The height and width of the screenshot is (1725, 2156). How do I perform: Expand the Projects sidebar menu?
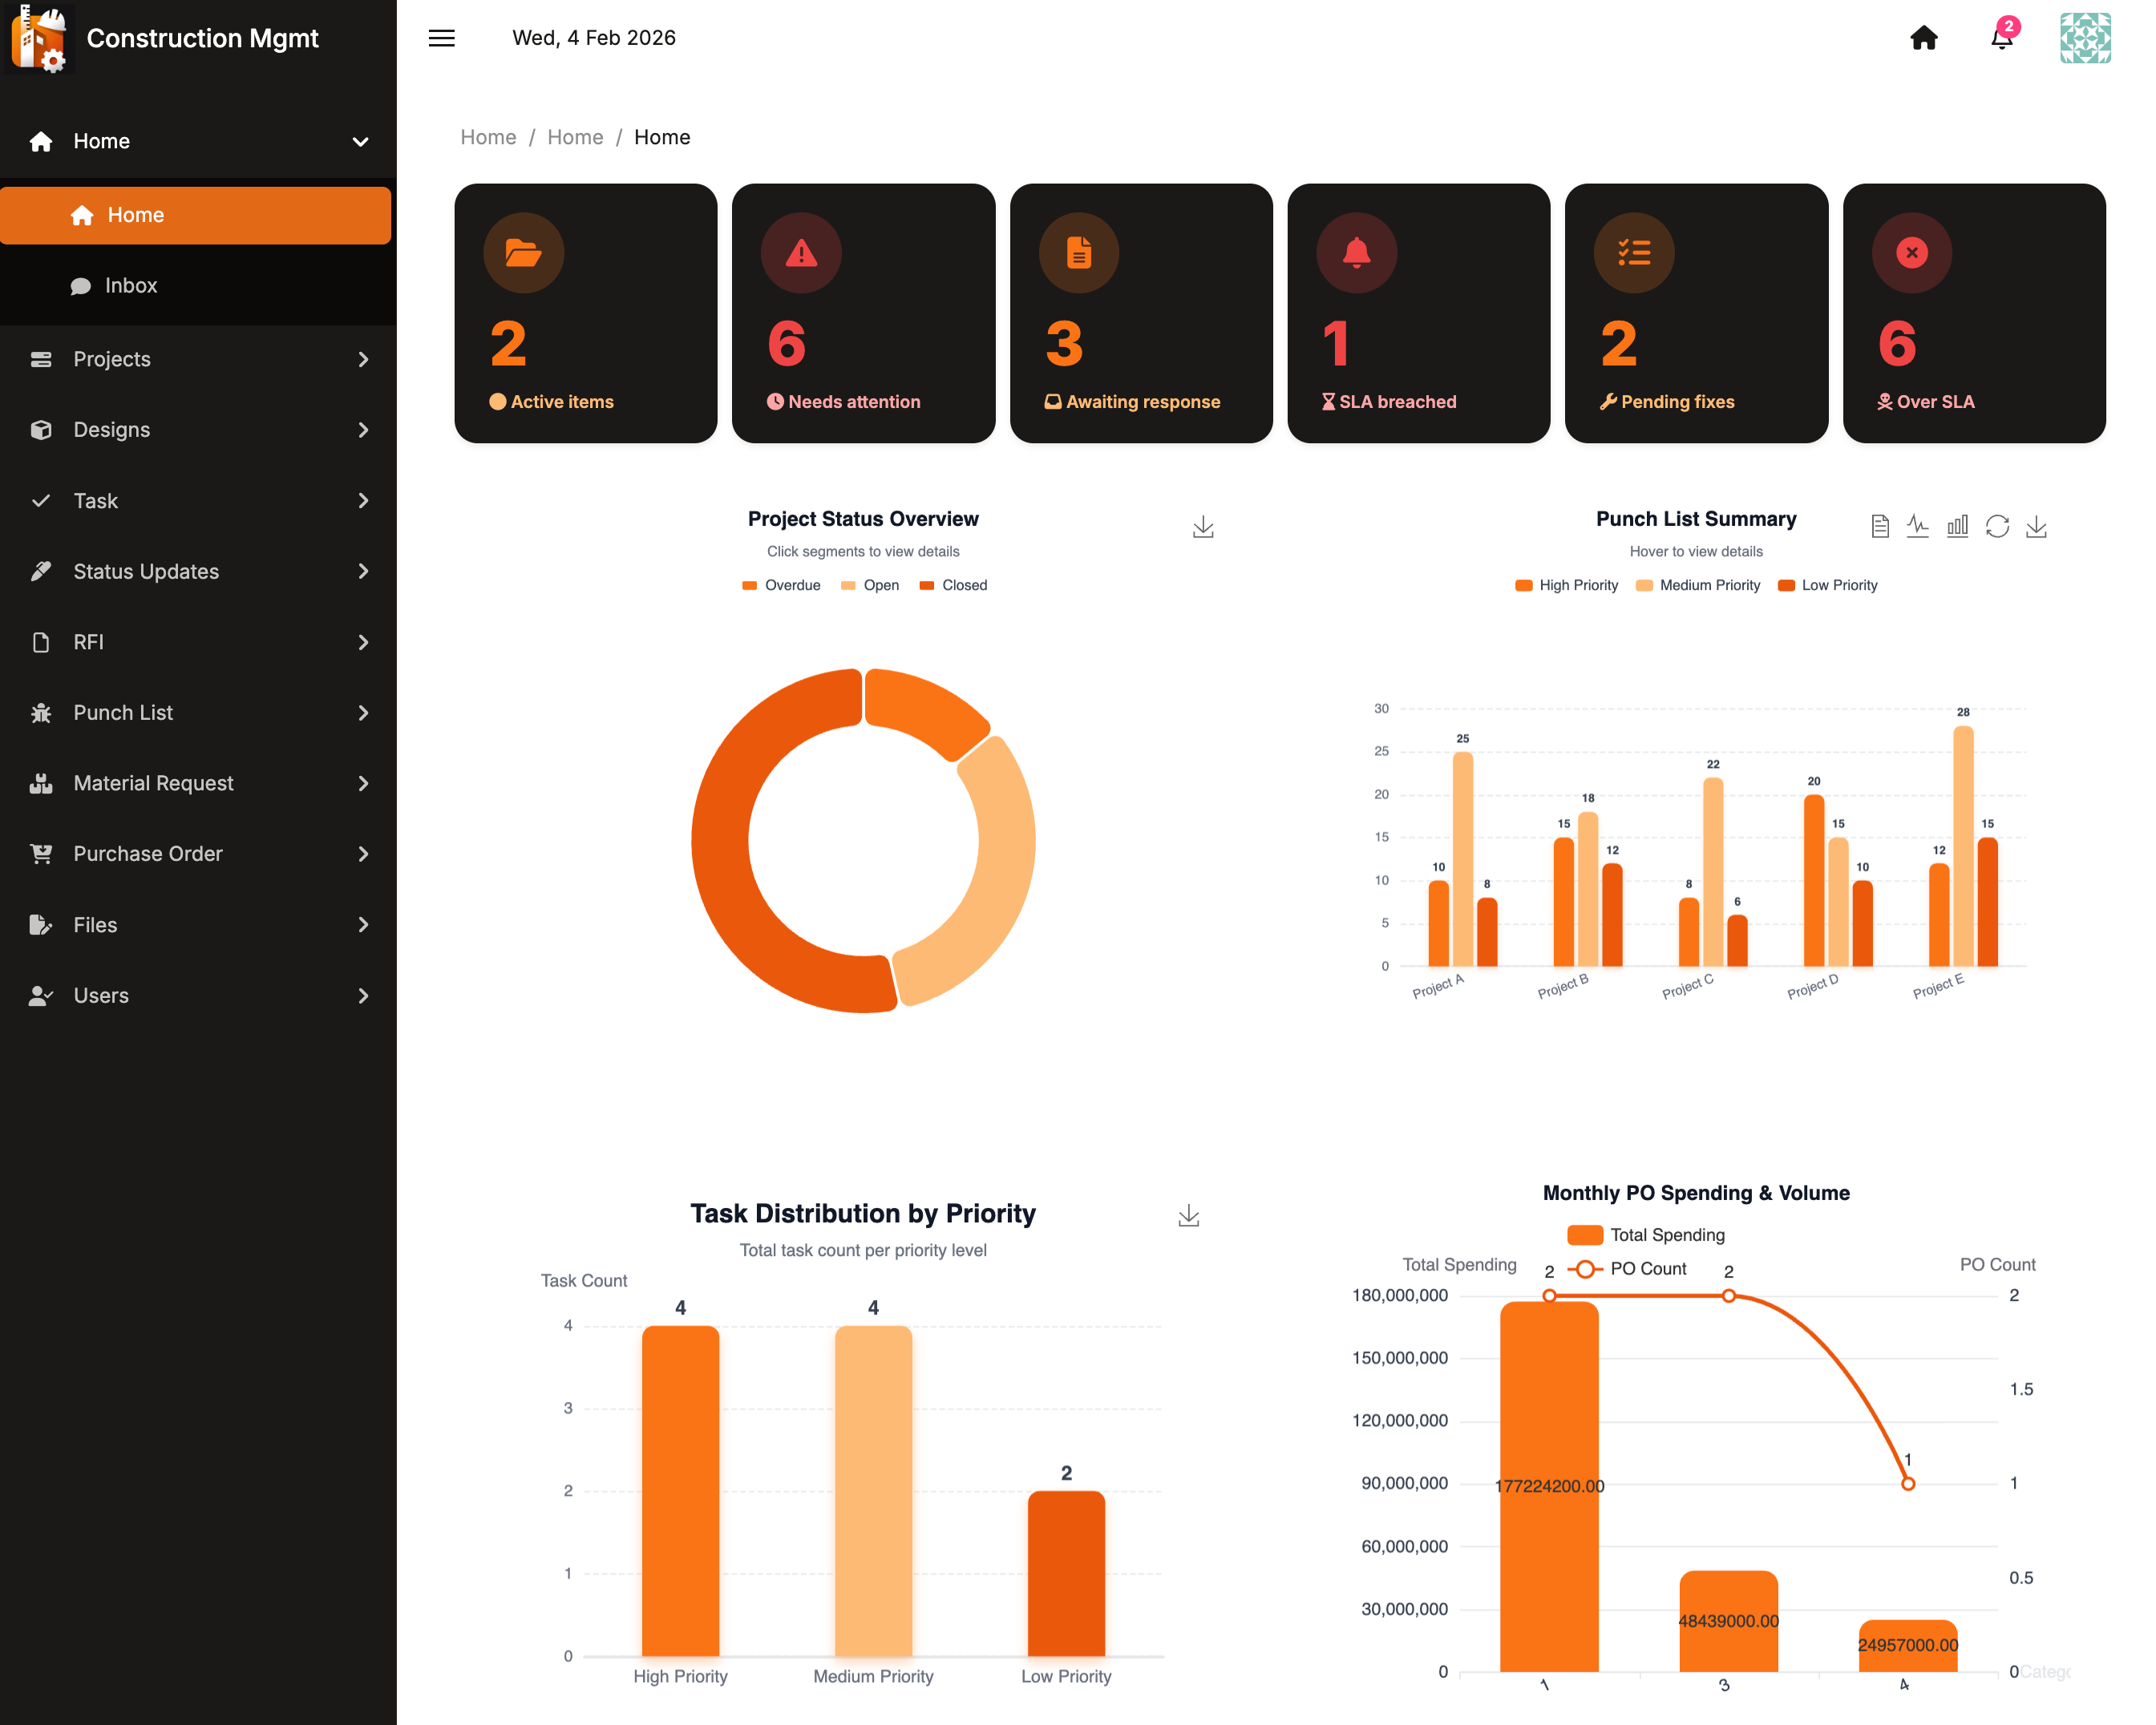(198, 359)
